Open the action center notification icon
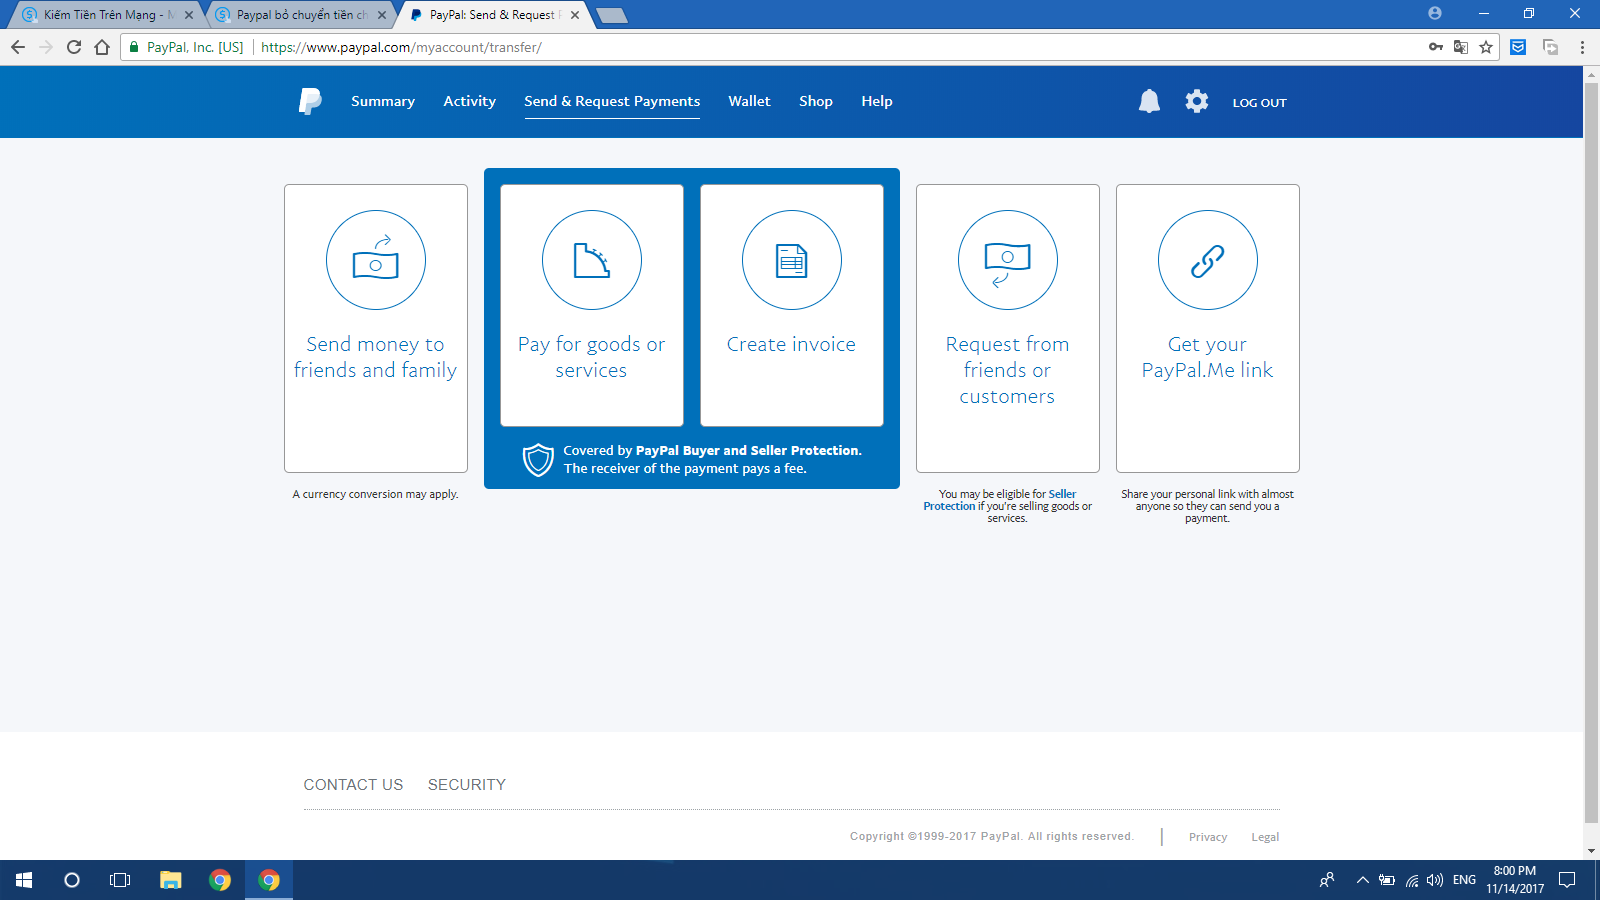Screen dimensions: 1600x900 [x=1567, y=880]
